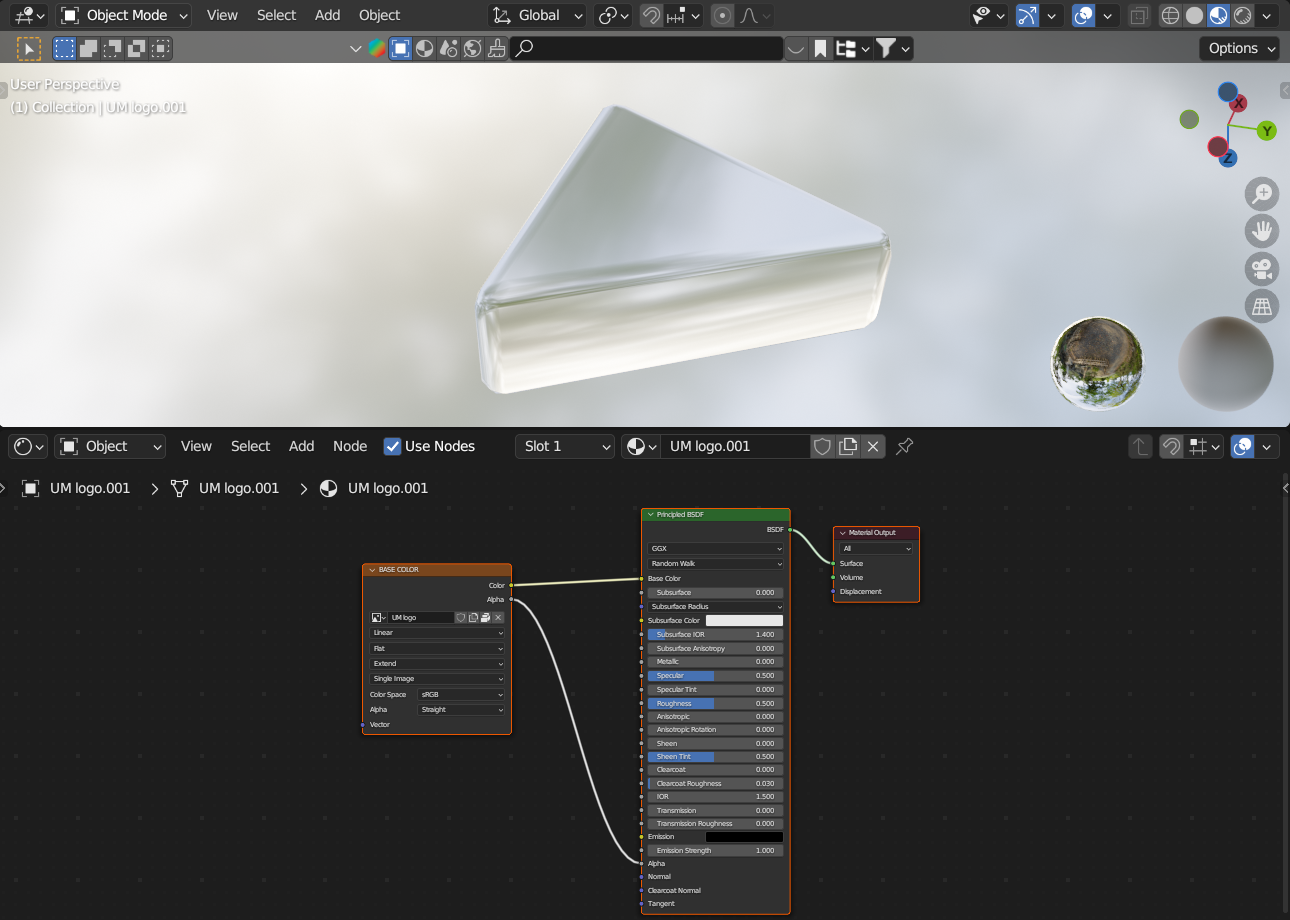Click the hand pan gizmo in viewport
Image resolution: width=1290 pixels, height=920 pixels.
tap(1262, 231)
